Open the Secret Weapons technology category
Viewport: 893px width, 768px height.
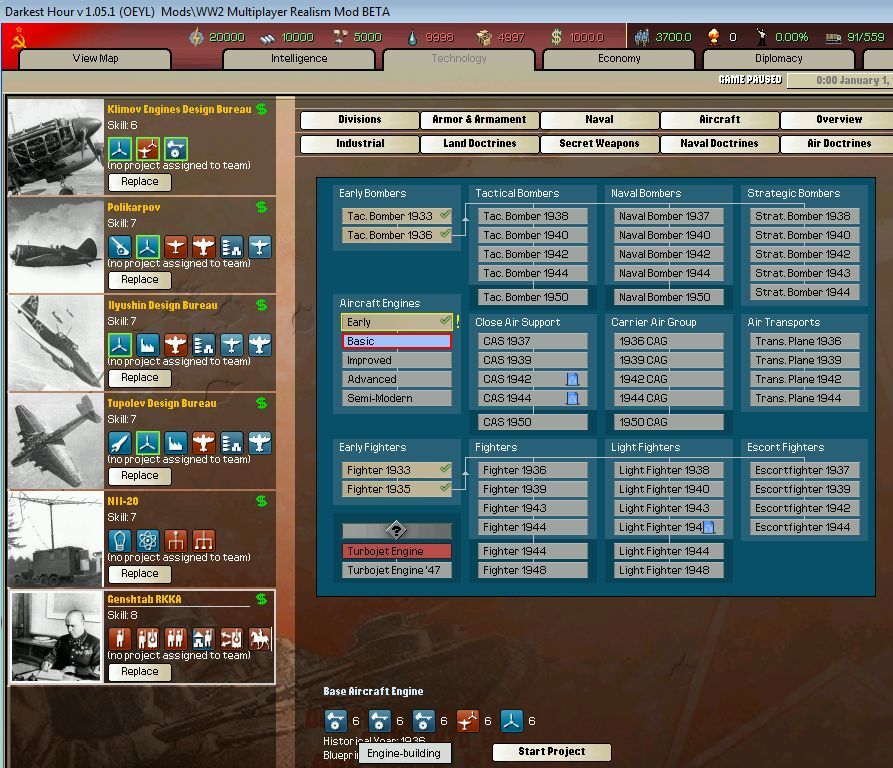point(599,144)
